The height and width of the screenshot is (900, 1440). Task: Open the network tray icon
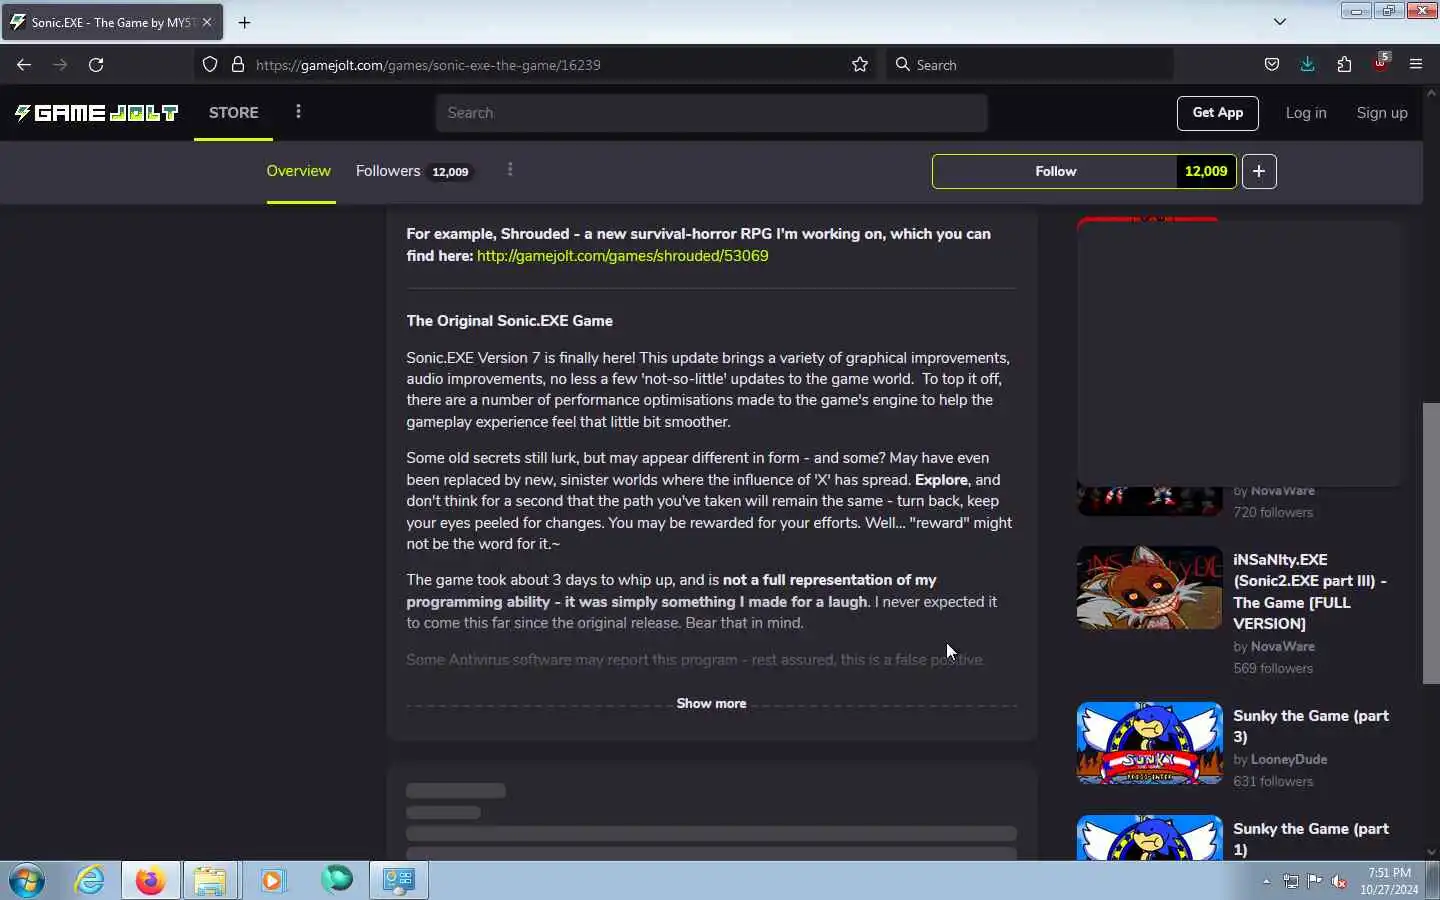click(1291, 882)
